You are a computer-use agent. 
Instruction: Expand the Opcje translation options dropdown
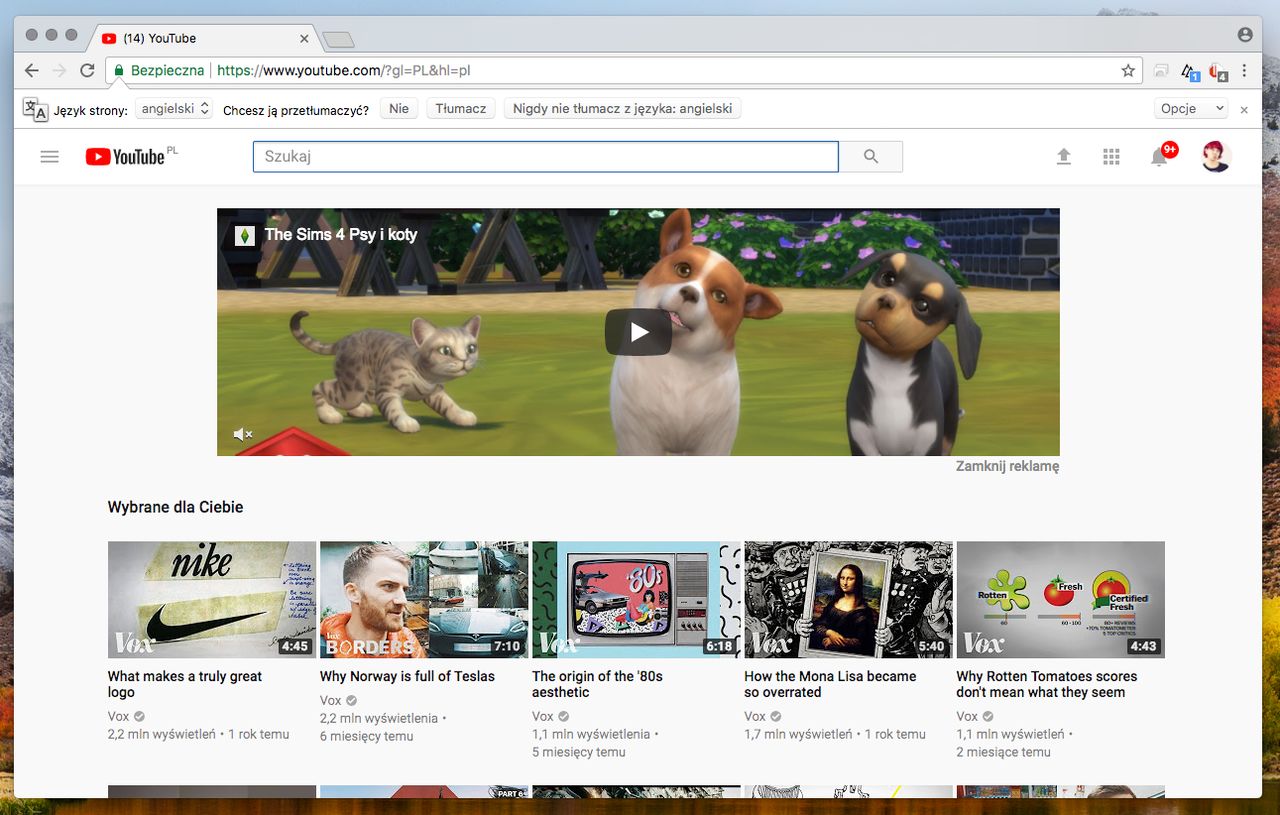(x=1192, y=109)
